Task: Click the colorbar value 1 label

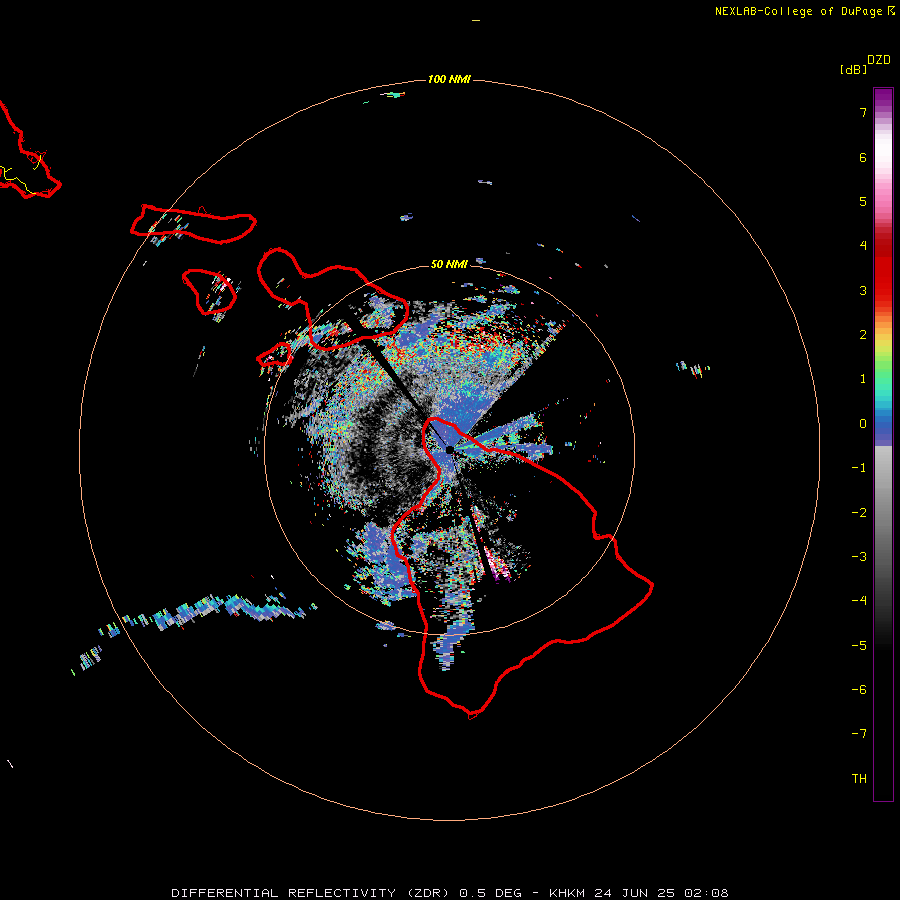Action: click(x=863, y=379)
